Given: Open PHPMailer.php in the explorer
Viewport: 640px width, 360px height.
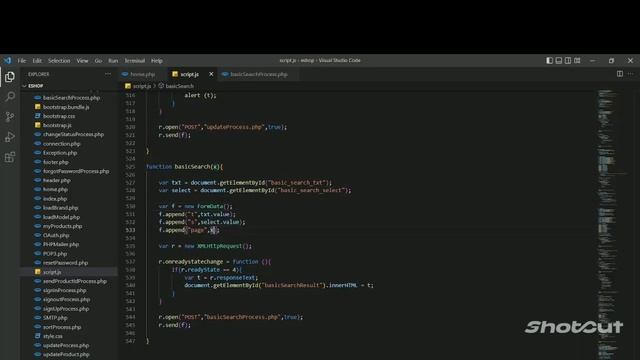Looking at the screenshot, I should click(61, 244).
